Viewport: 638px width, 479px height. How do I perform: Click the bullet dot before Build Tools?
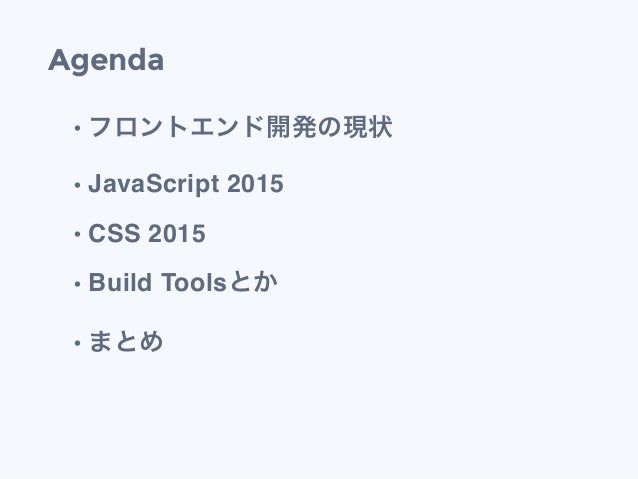click(x=77, y=284)
